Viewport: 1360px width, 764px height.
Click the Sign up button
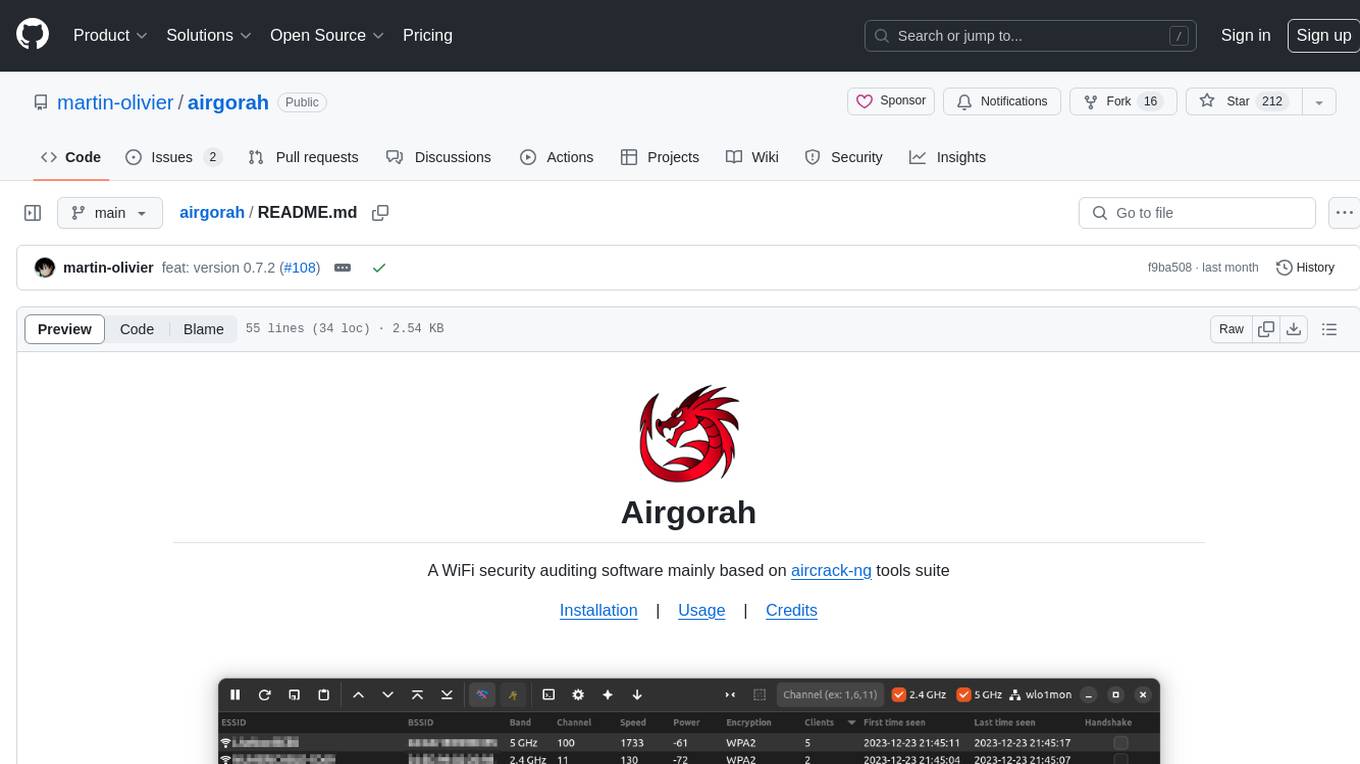[x=1323, y=35]
